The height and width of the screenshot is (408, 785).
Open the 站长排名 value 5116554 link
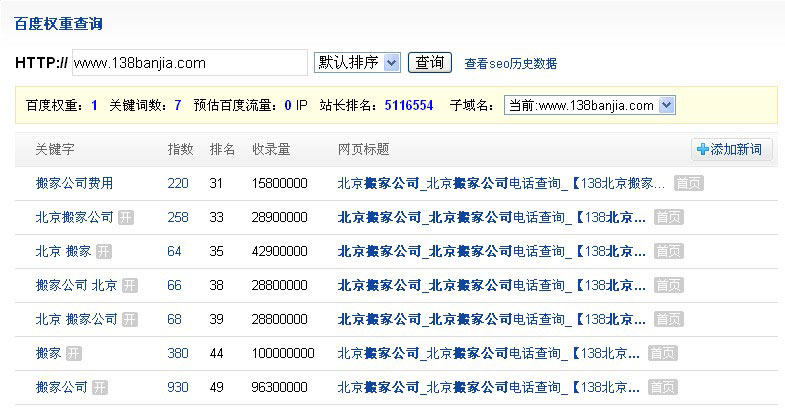point(408,105)
